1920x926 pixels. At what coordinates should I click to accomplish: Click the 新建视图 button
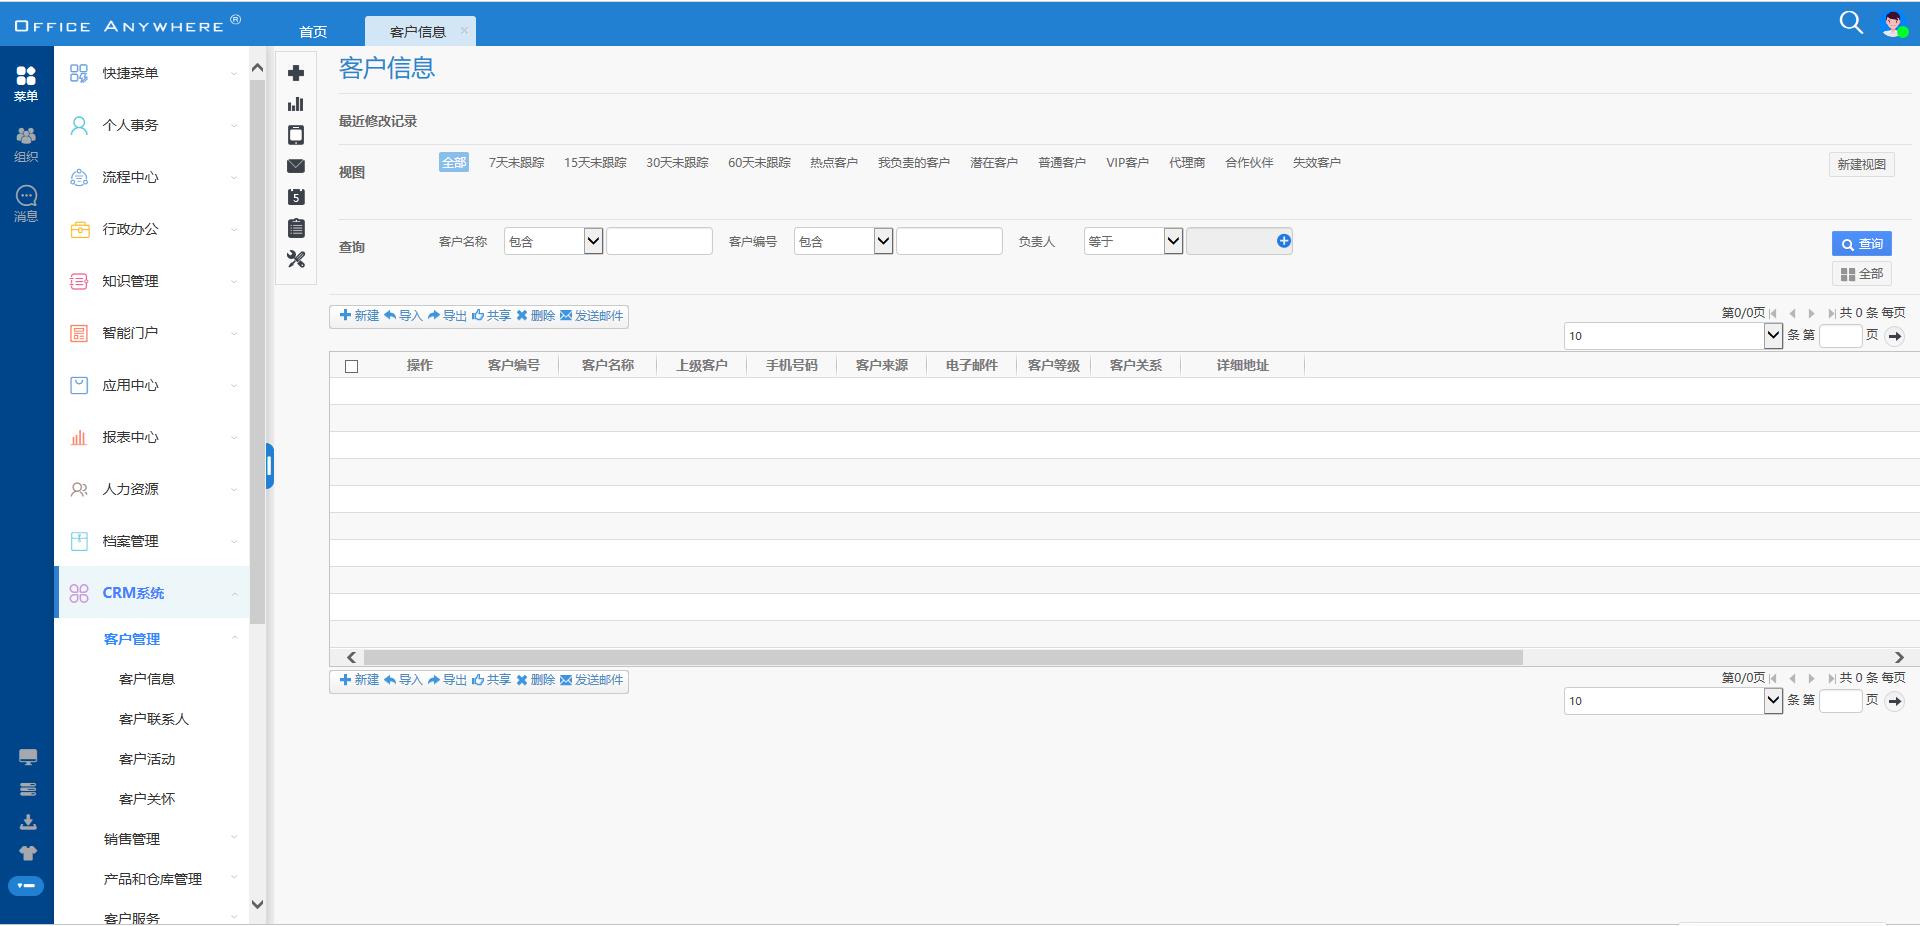1860,164
